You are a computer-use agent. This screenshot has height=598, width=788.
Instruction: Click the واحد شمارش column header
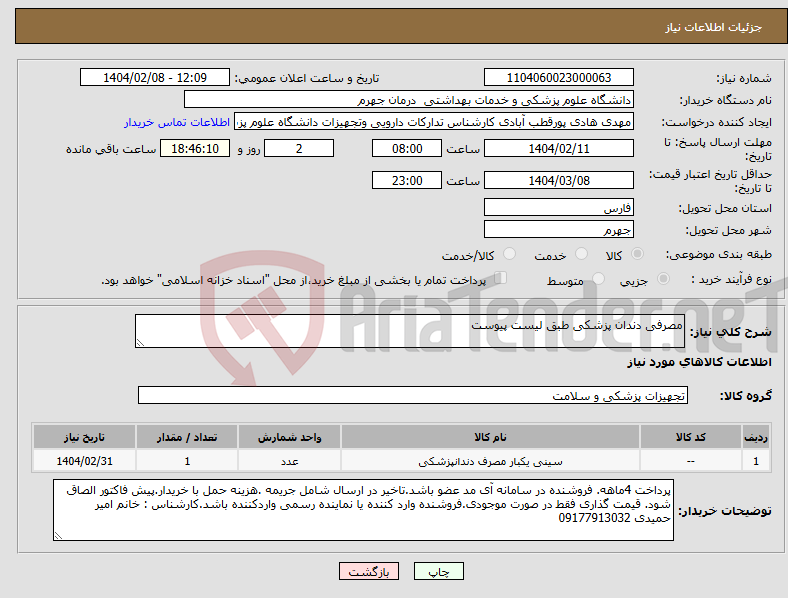(x=289, y=437)
